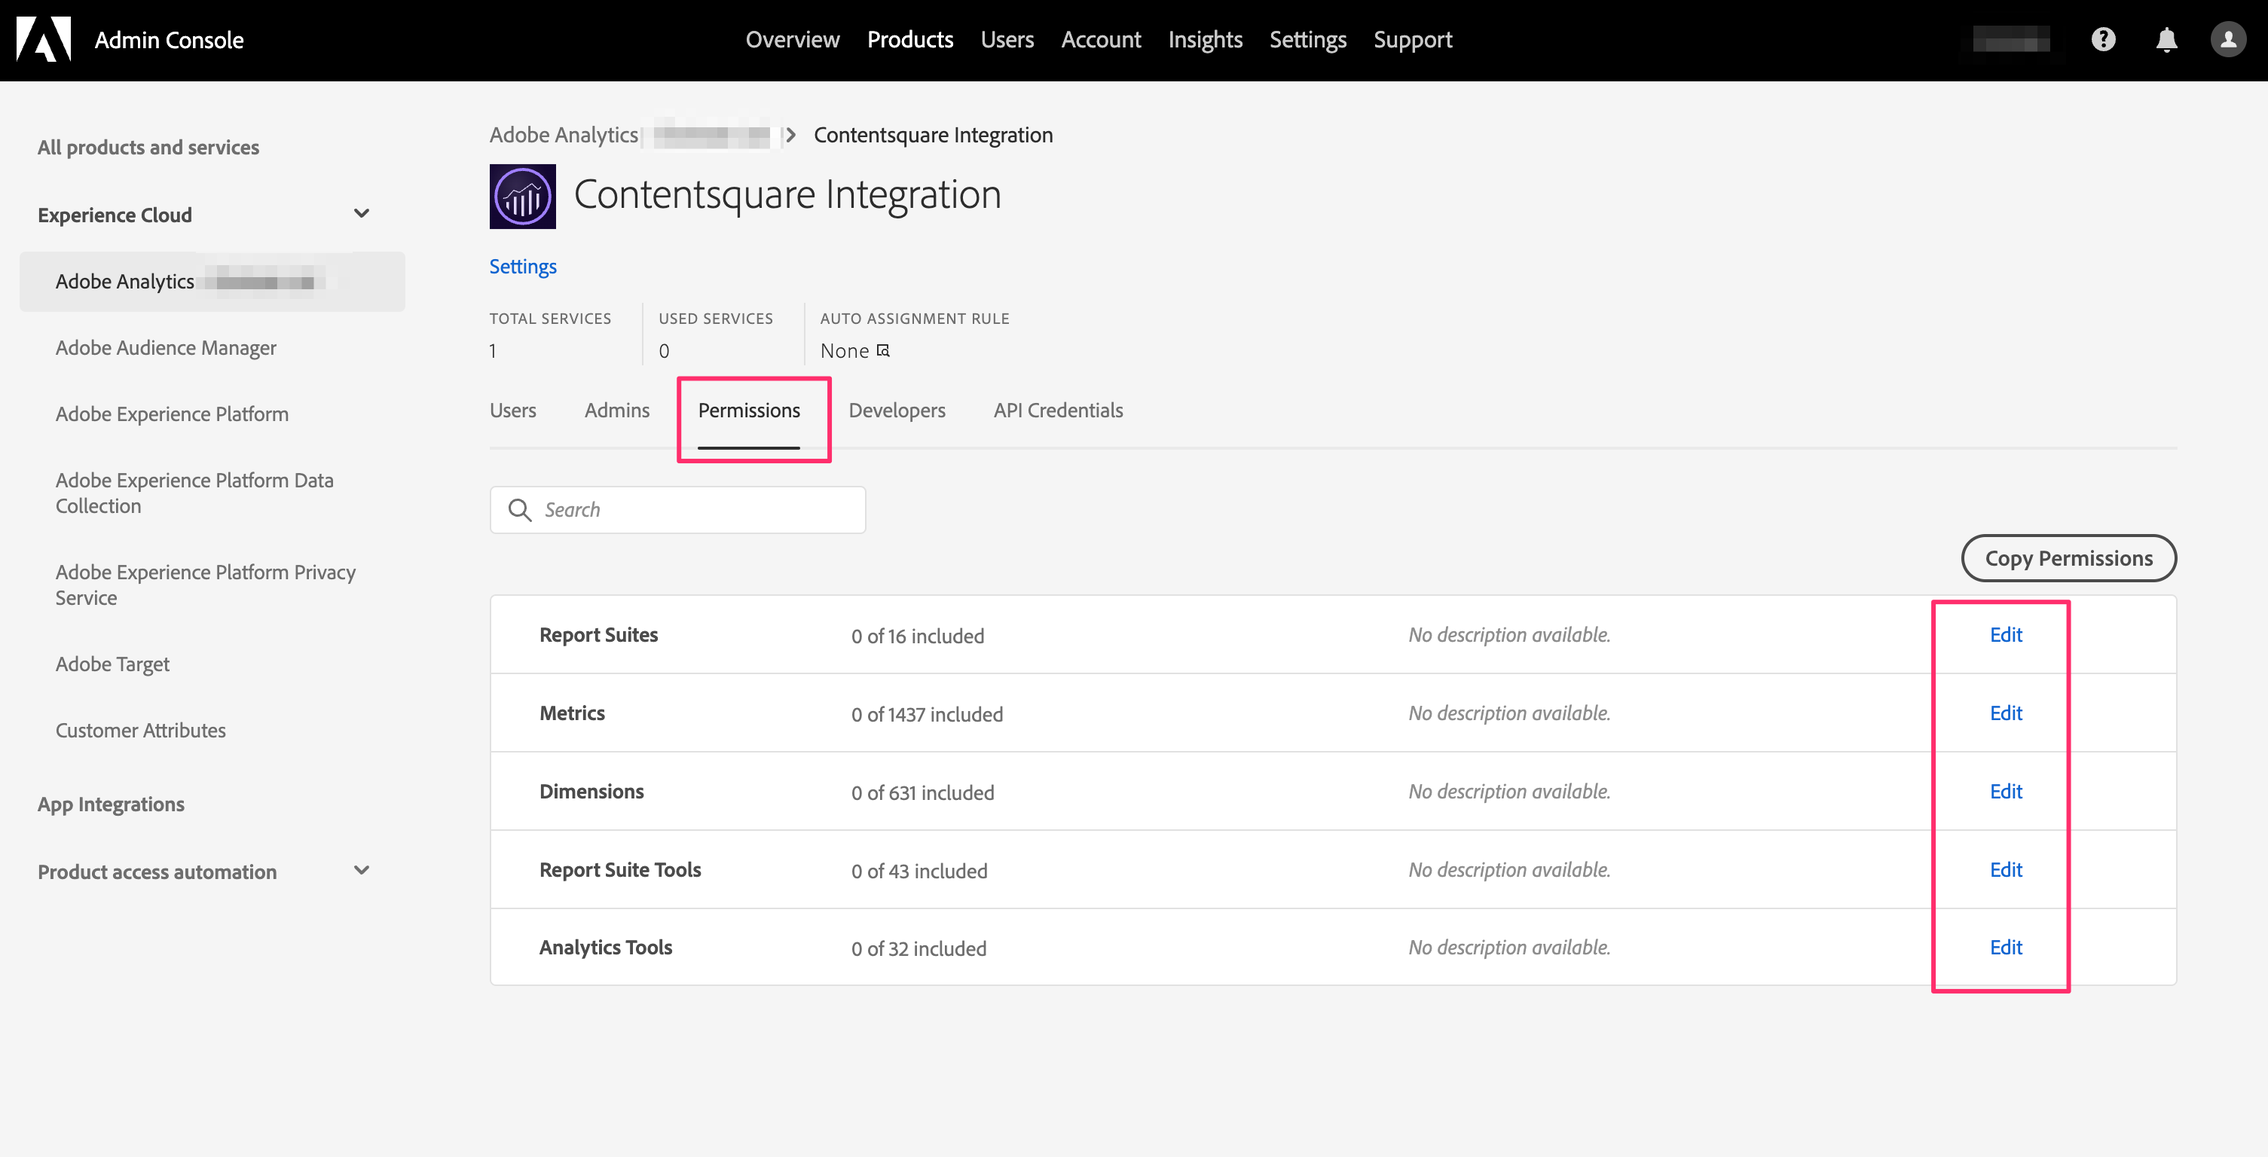
Task: Go to Users in top navigation
Action: [1007, 40]
